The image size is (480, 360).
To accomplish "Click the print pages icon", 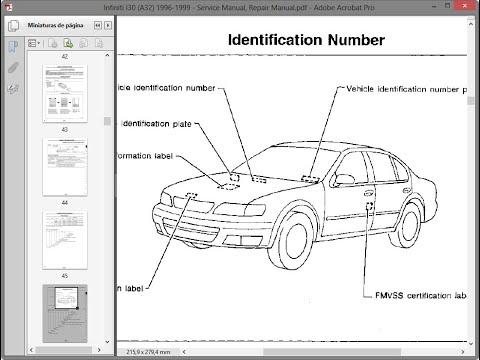I will click(x=99, y=43).
